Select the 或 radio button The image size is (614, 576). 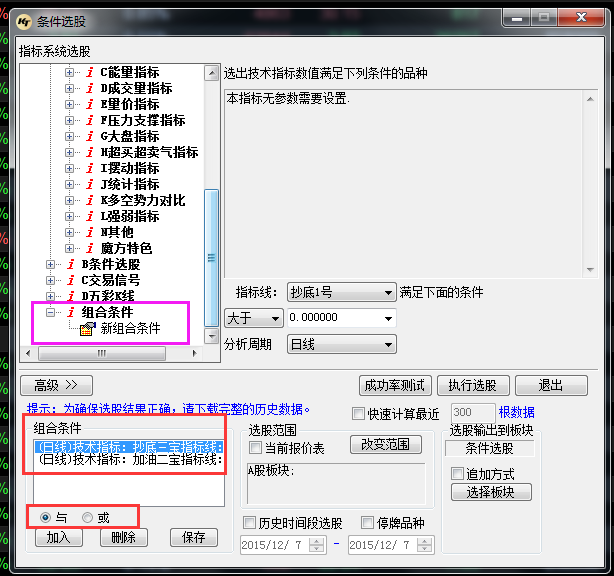(x=88, y=517)
